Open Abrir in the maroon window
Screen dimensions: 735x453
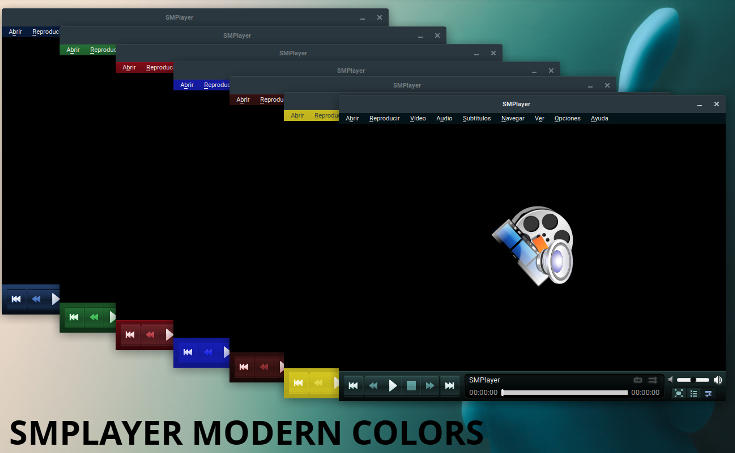(243, 100)
